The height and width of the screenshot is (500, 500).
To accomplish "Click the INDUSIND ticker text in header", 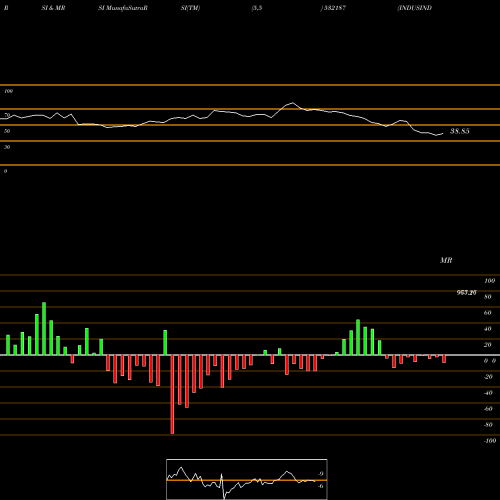I will click(x=415, y=8).
